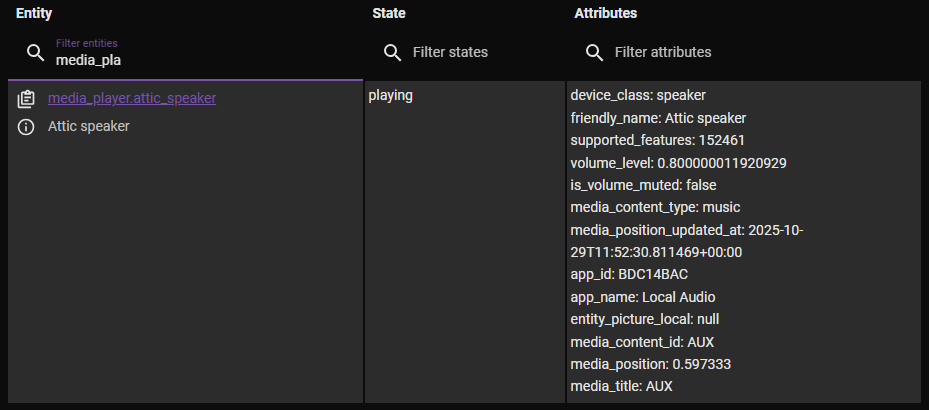The height and width of the screenshot is (410, 929).
Task: Click the search icon beside Filter entities
Action: click(x=35, y=52)
